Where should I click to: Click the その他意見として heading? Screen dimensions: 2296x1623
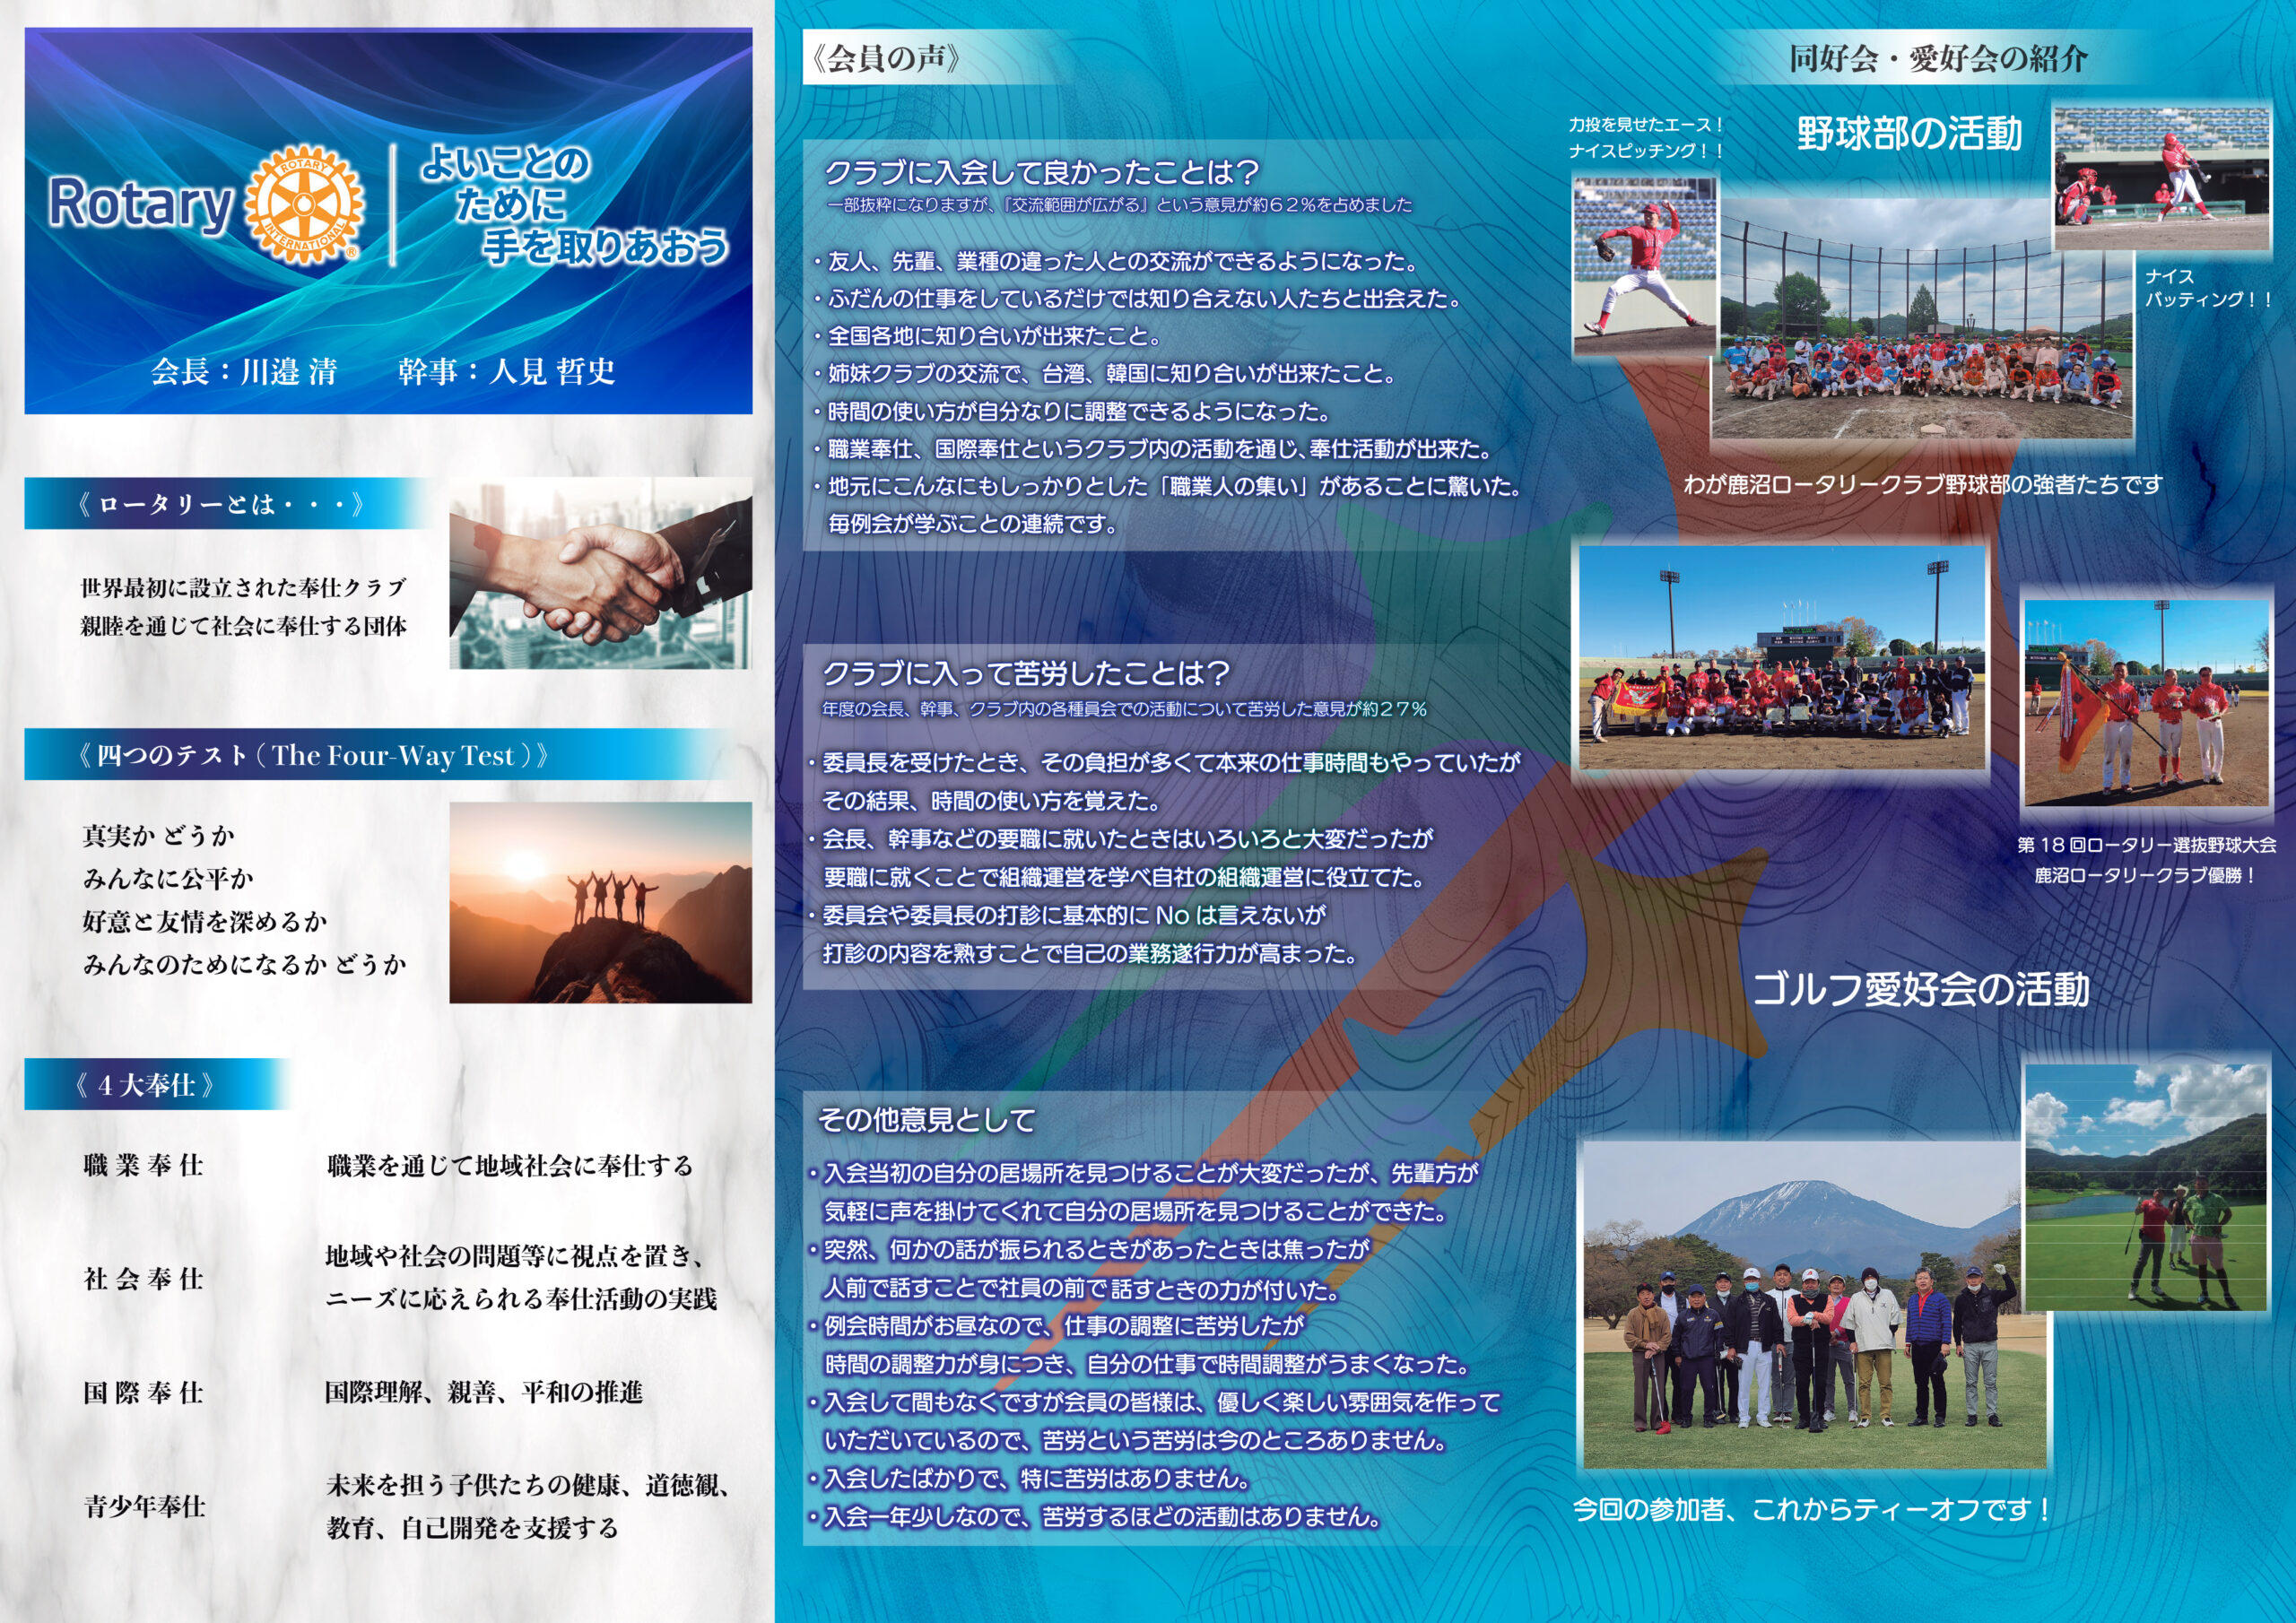(x=926, y=1119)
